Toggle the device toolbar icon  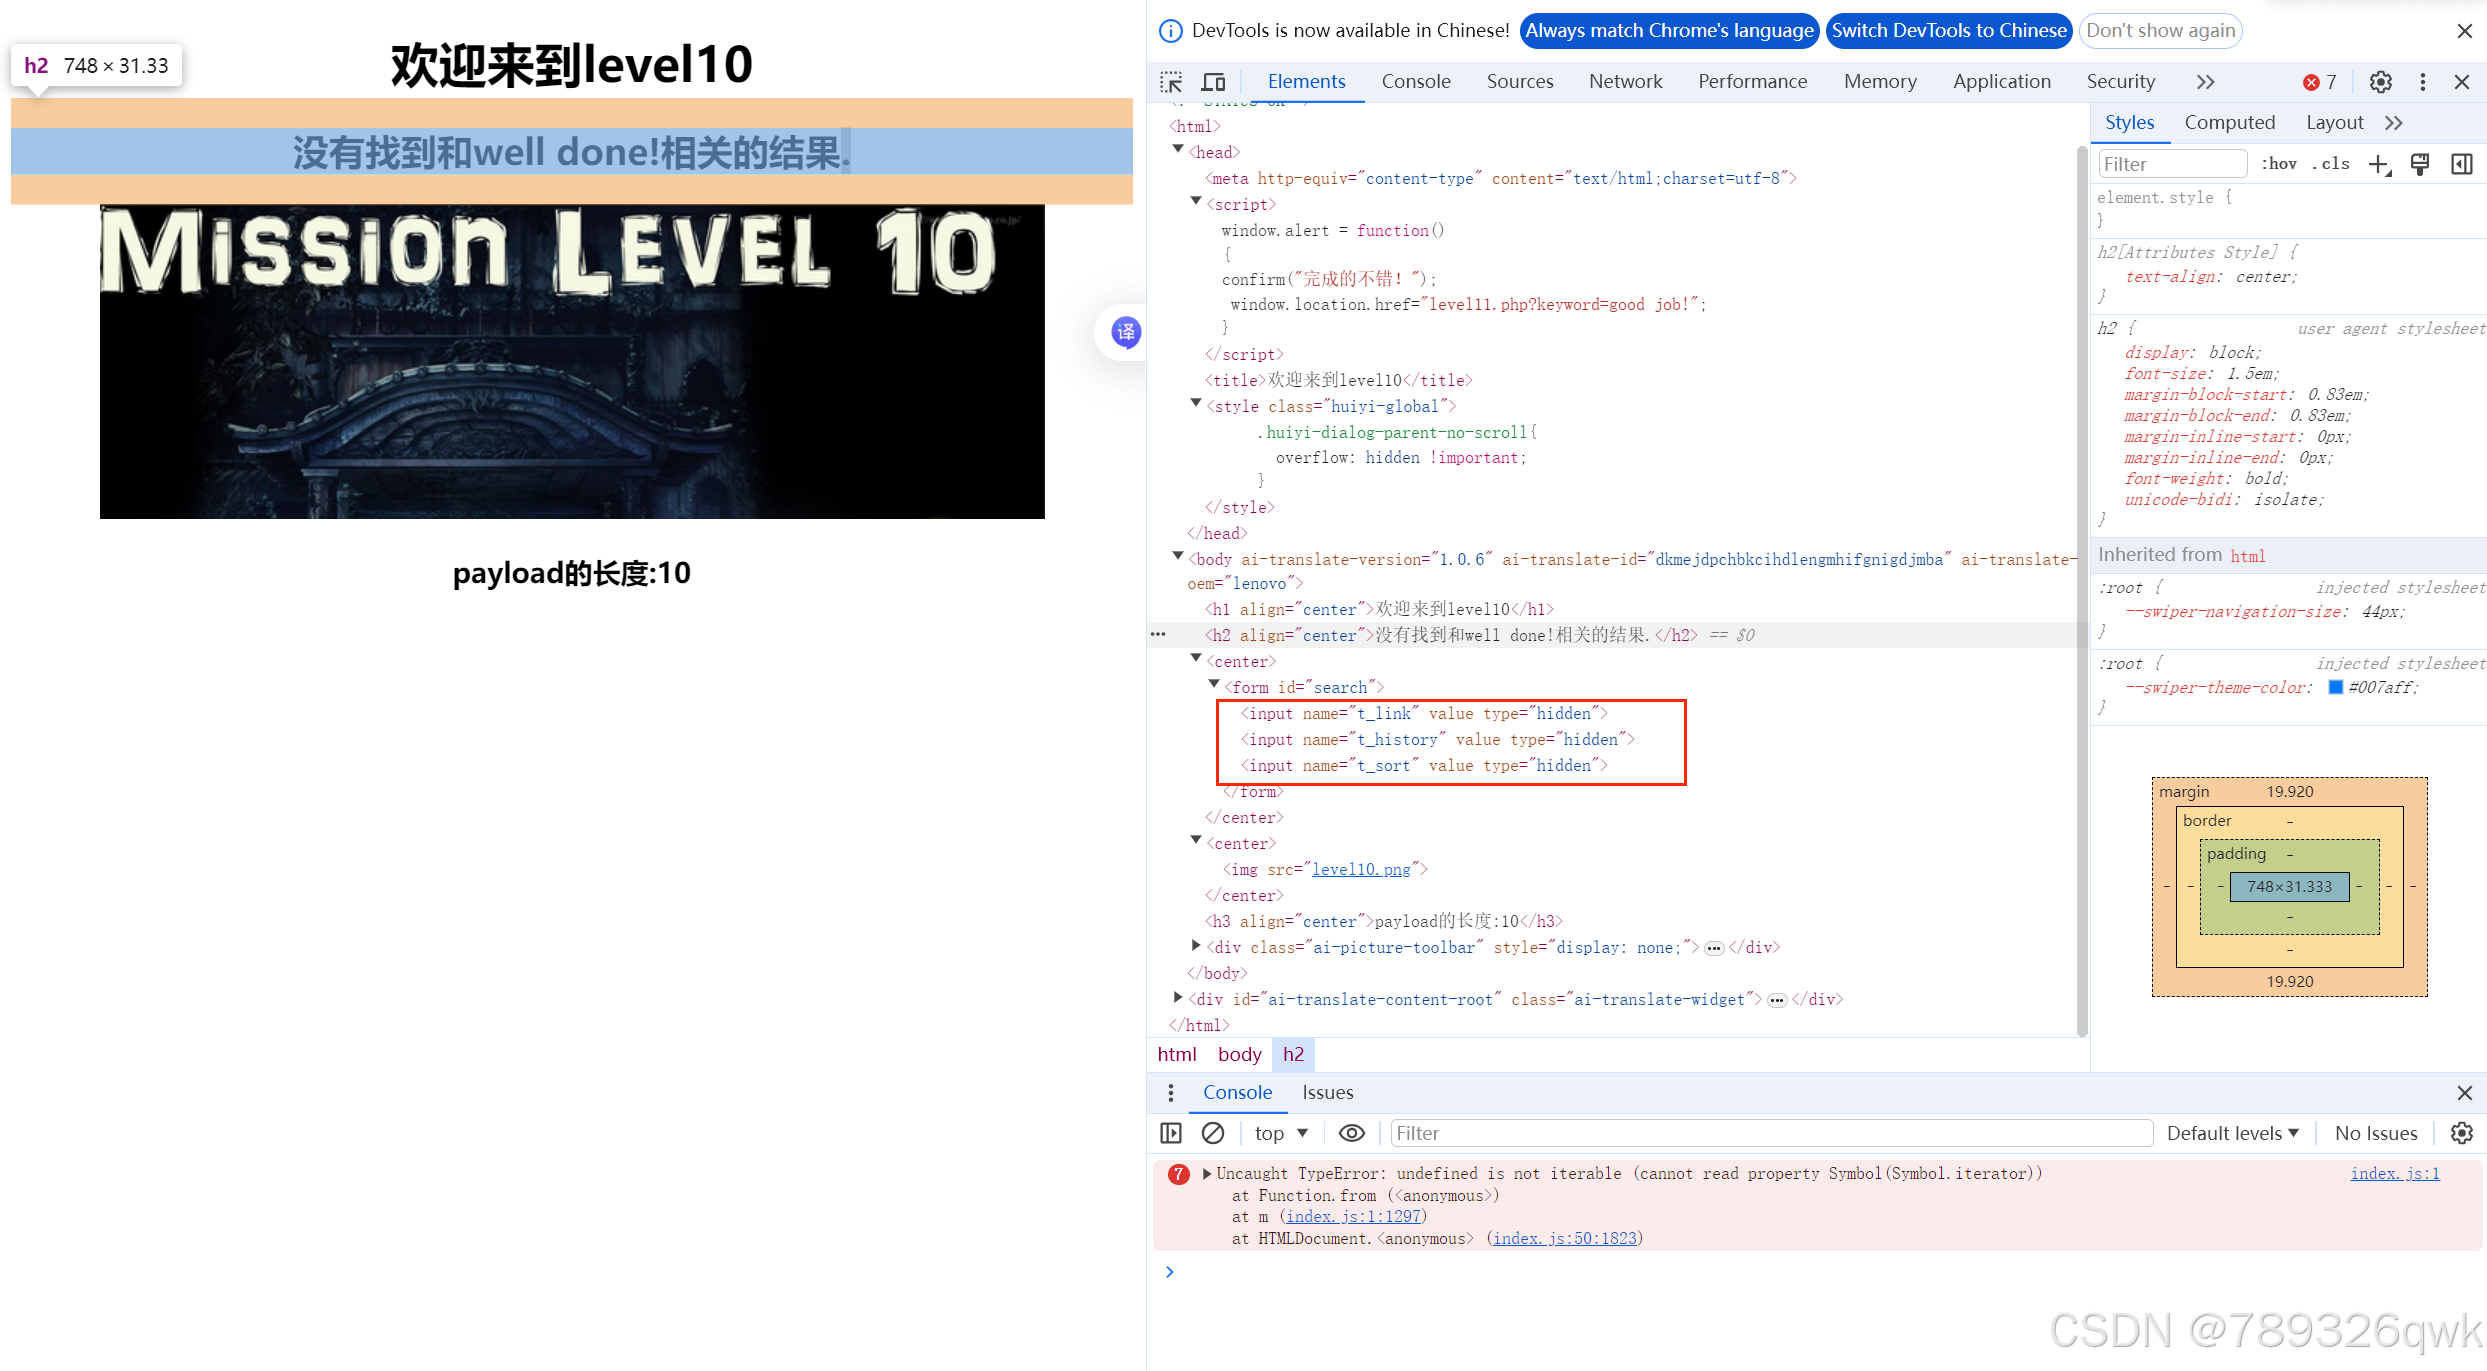pos(1213,82)
